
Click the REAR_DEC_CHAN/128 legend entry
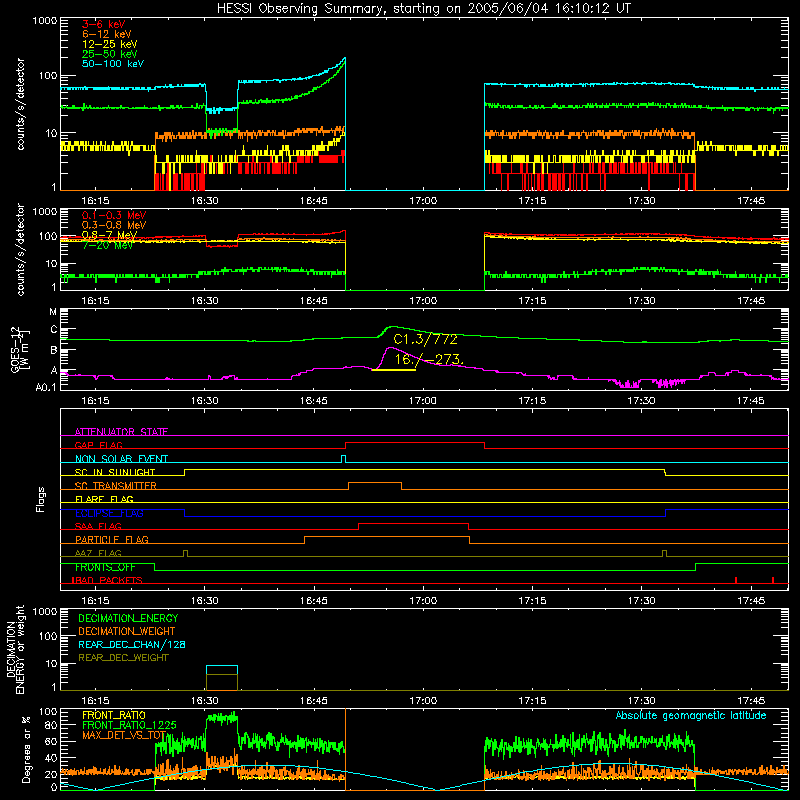[132, 644]
